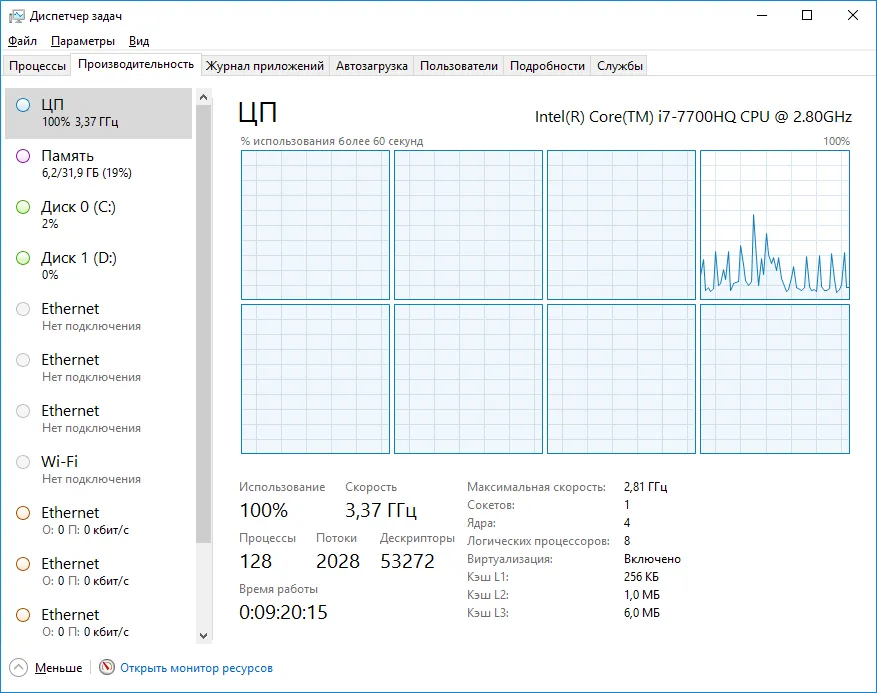This screenshot has width=877, height=693.
Task: Click the Resource Monitor gauge icon
Action: (107, 667)
